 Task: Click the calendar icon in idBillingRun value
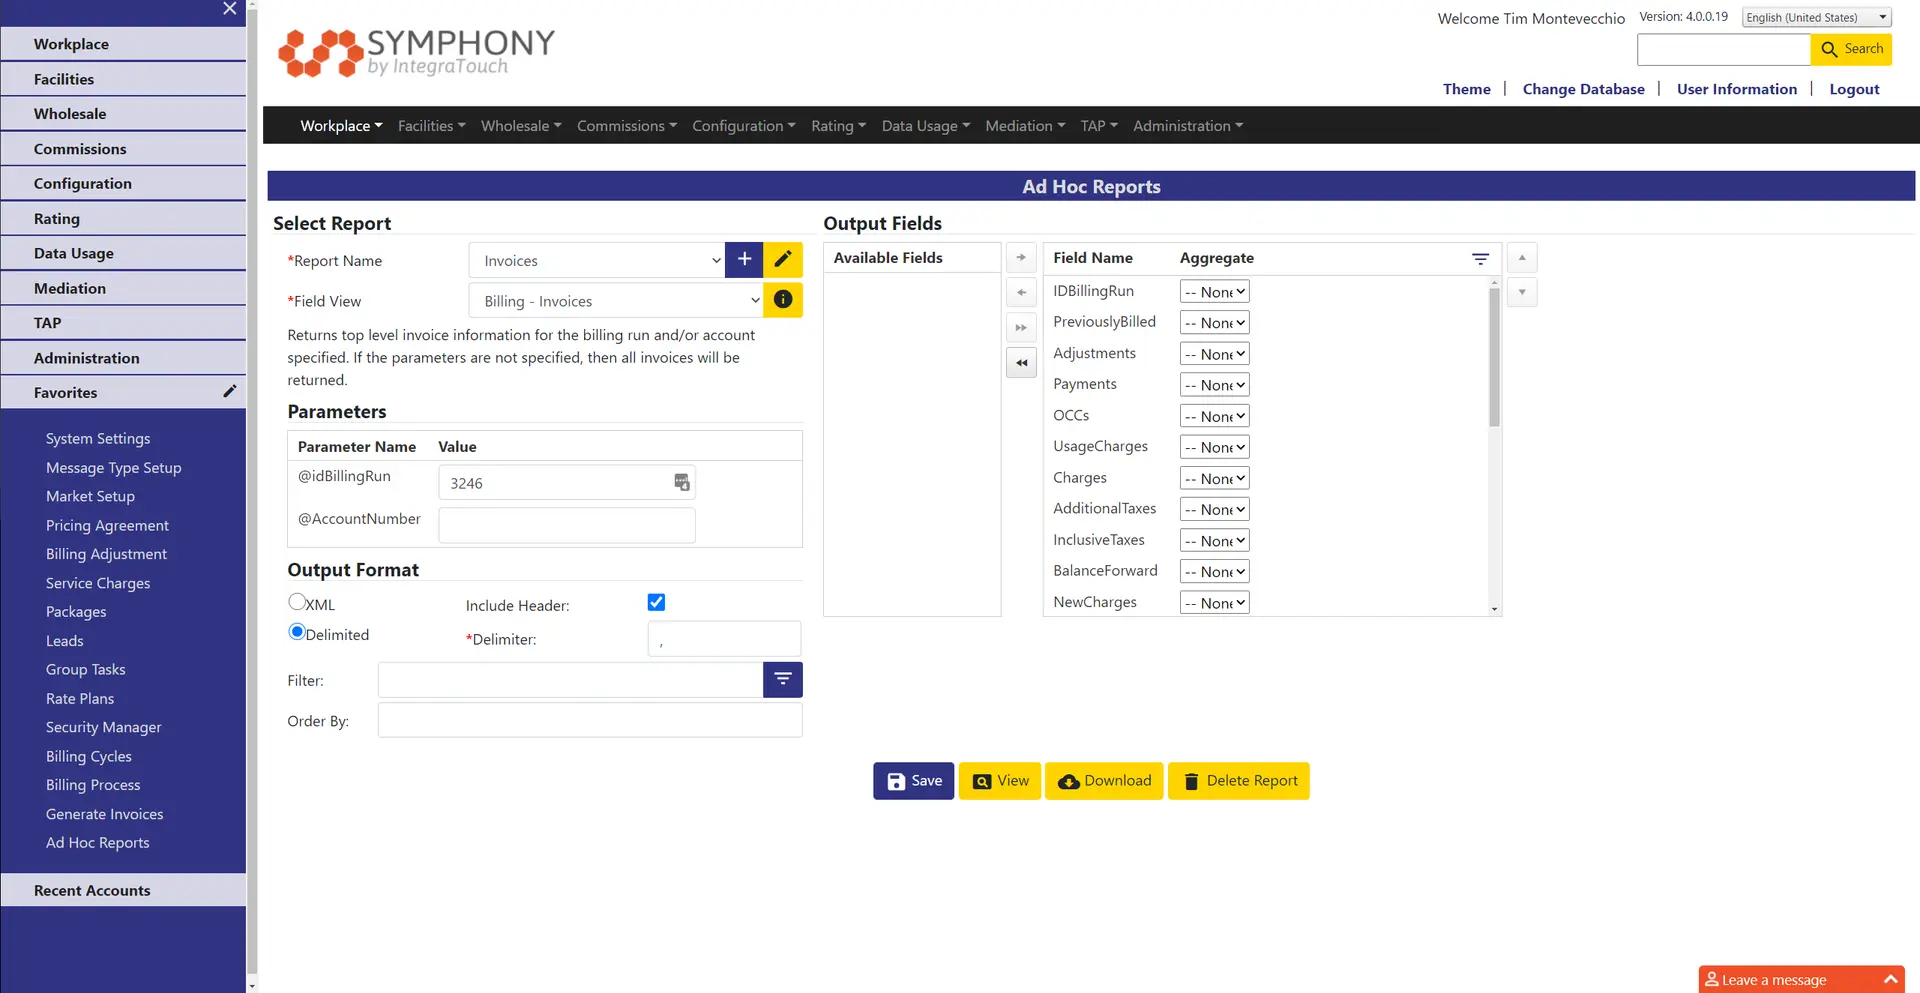(681, 483)
